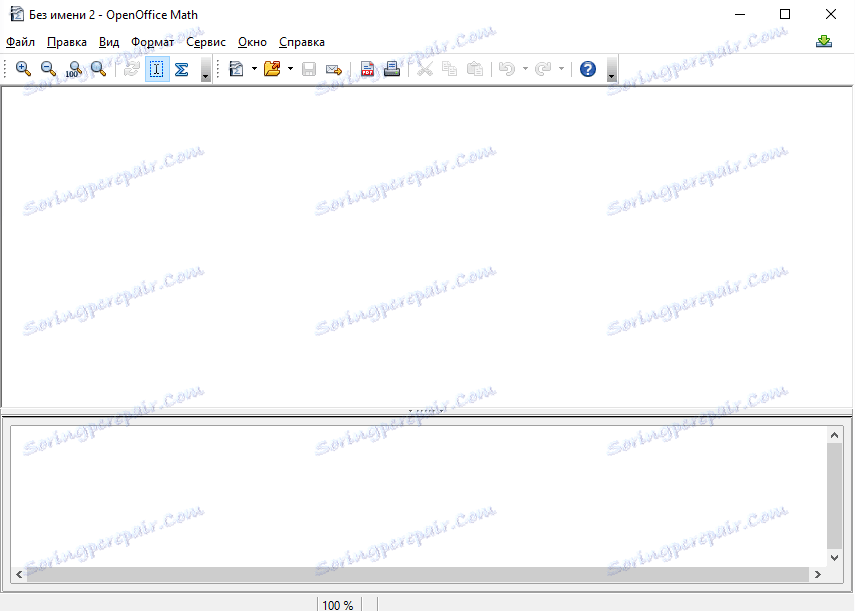Screen dimensions: 855x611
Task: Open the Symbols catalog (Σ icon)
Action: (182, 69)
